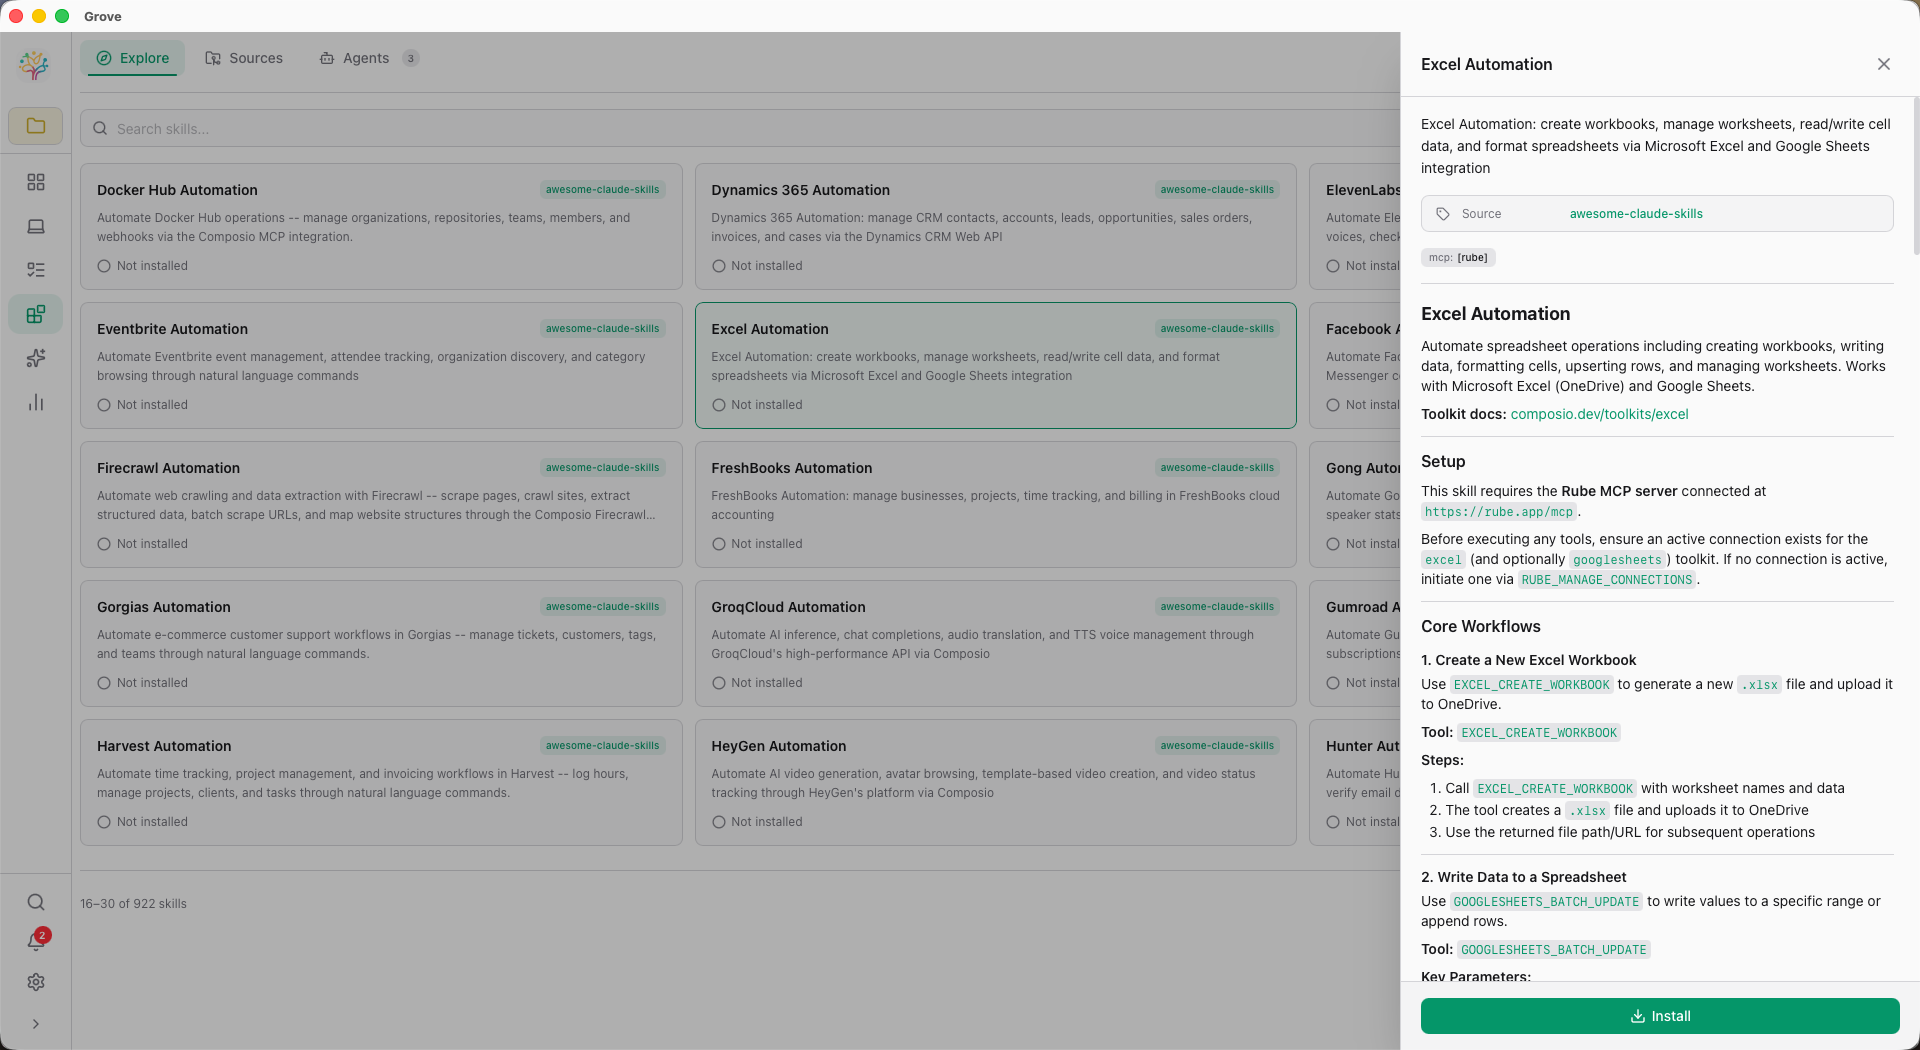
Task: Install the Excel Automation skill
Action: point(1660,1016)
